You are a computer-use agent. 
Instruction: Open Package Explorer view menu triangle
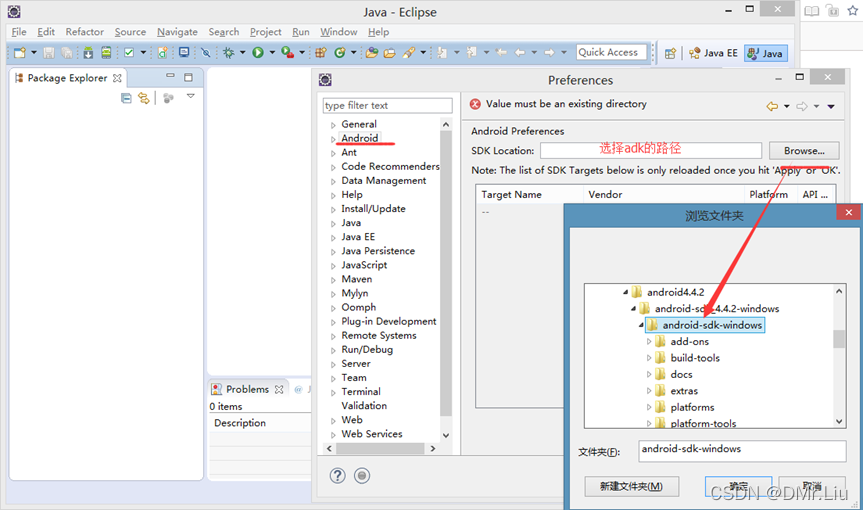point(190,96)
